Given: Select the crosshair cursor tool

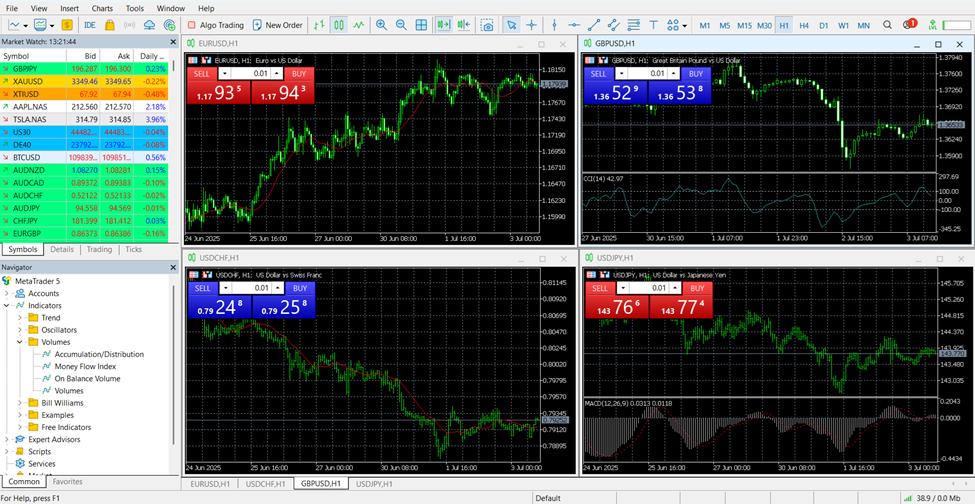Looking at the screenshot, I should (531, 25).
